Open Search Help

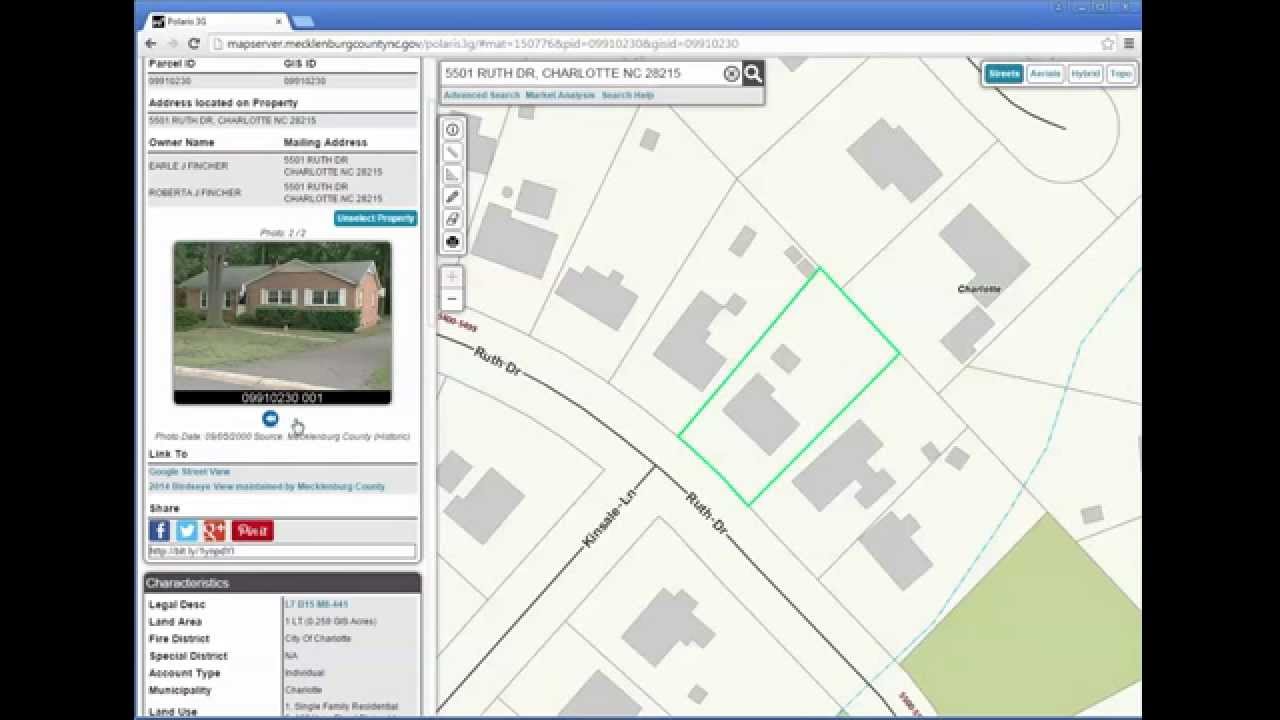[628, 95]
